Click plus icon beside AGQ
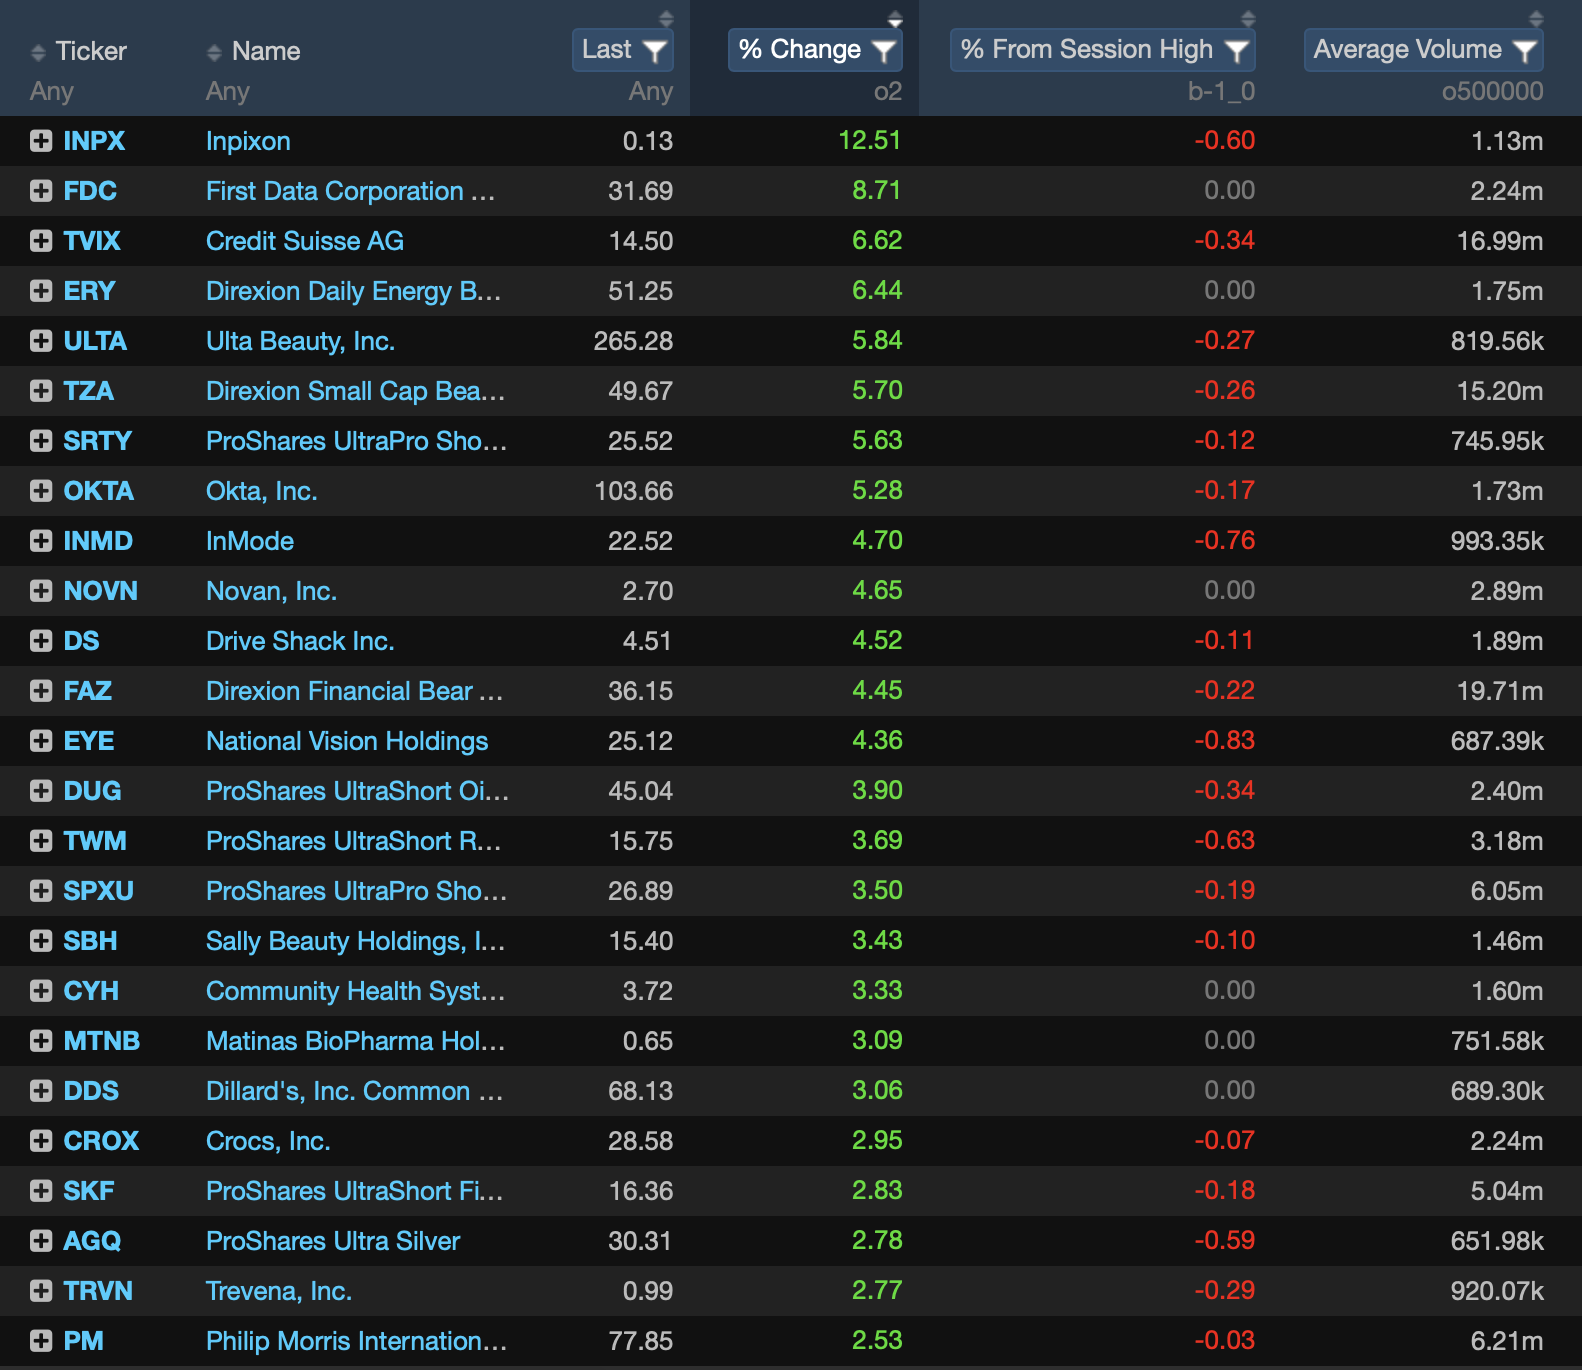 [x=41, y=1241]
